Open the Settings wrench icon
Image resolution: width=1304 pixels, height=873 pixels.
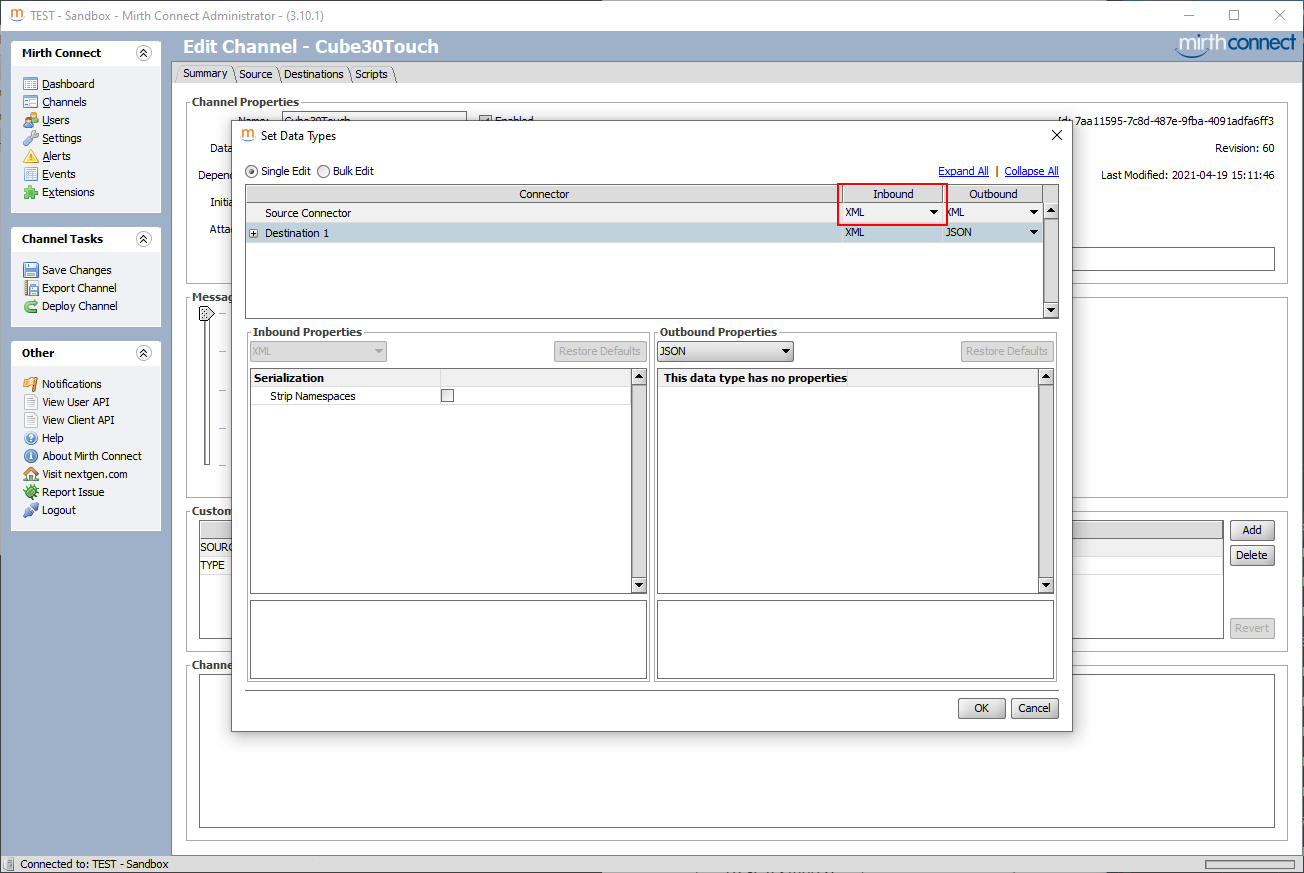point(31,138)
